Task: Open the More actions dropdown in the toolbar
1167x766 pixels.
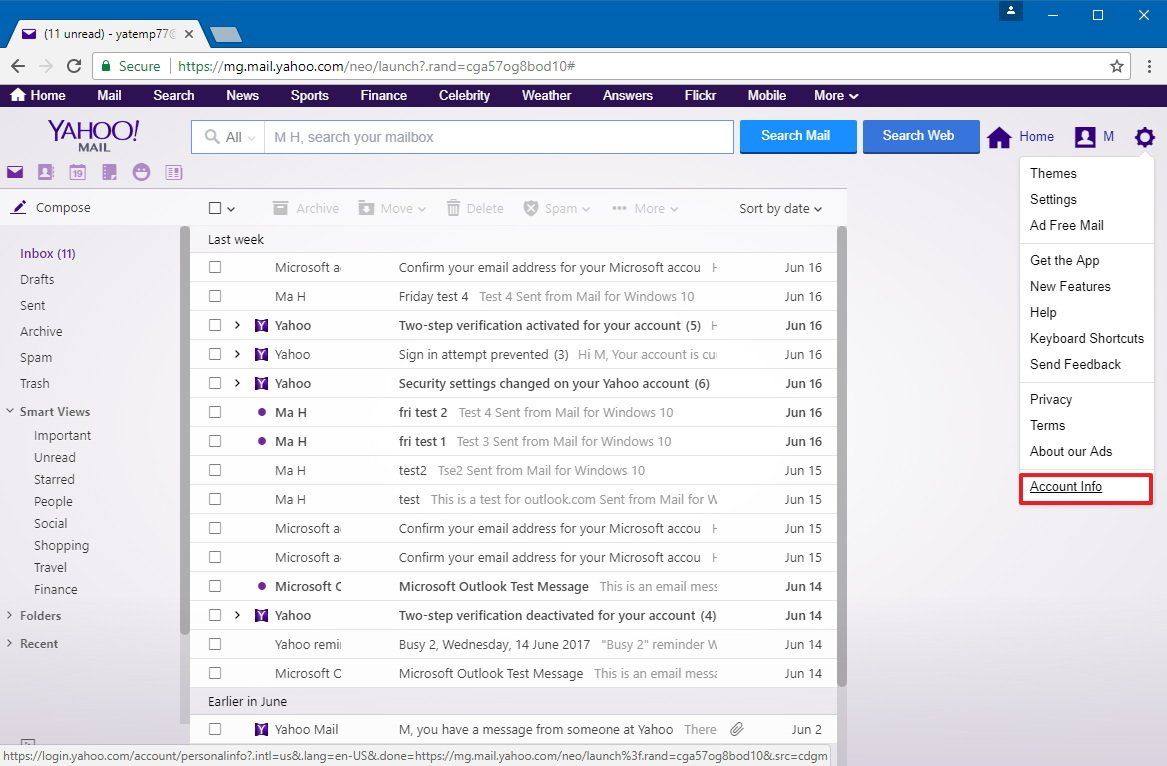Action: (x=645, y=208)
